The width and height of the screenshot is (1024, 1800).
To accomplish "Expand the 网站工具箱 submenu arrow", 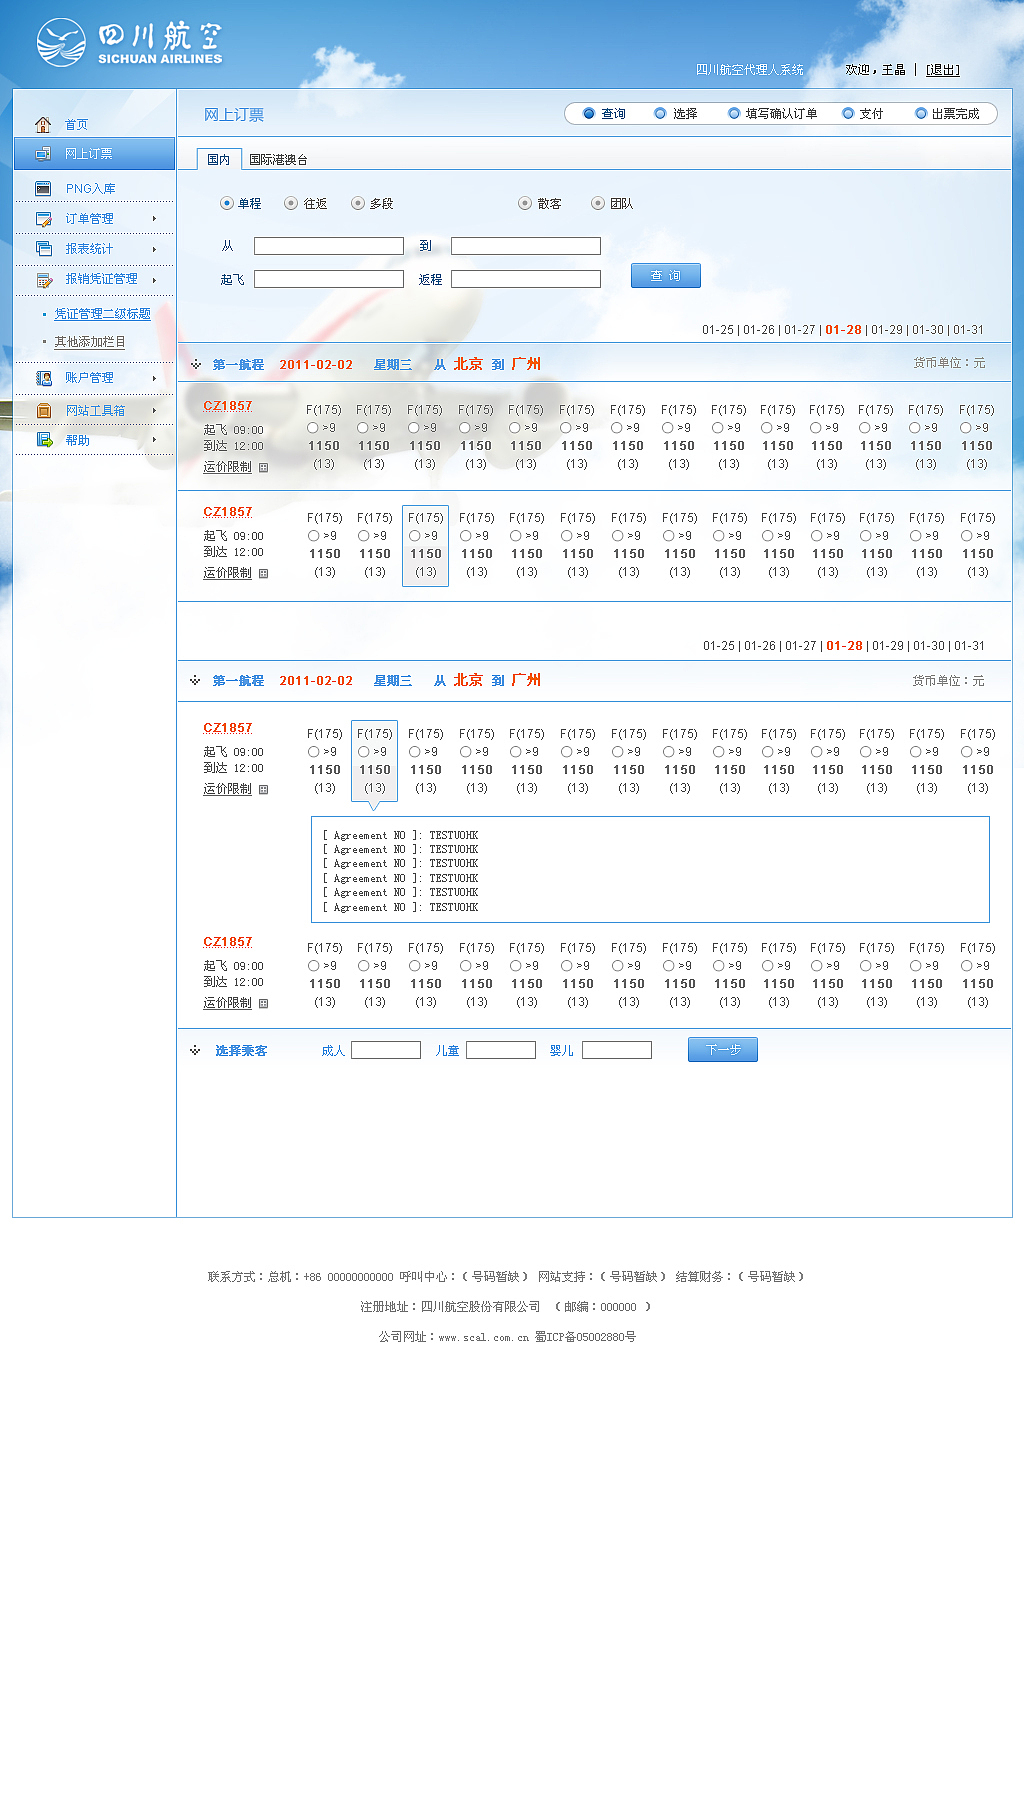I will click(x=154, y=410).
